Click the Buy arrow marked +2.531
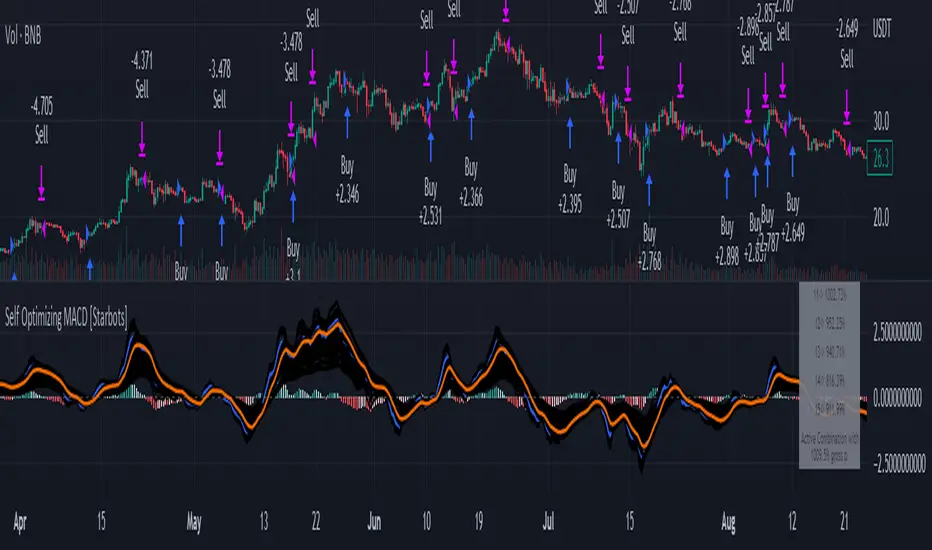The image size is (932, 550). pos(430,146)
